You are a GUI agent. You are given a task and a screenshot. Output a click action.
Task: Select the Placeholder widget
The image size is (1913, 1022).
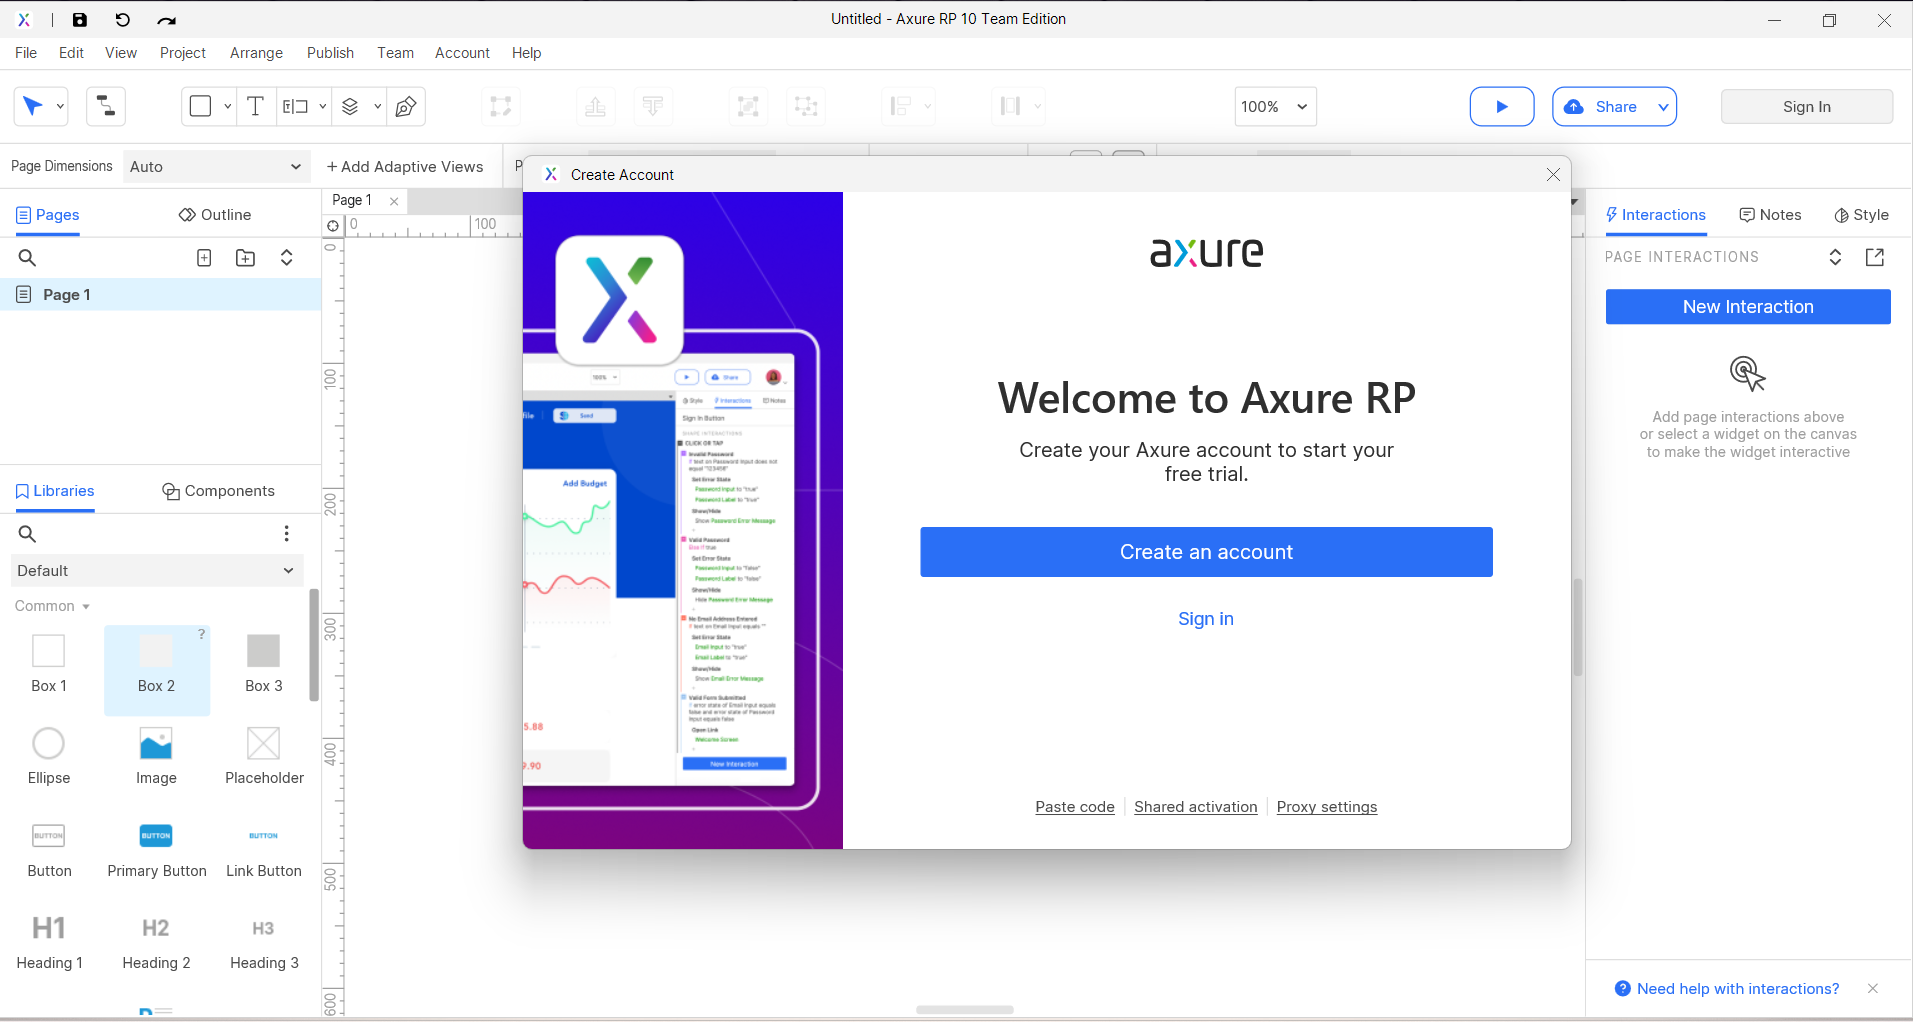click(x=264, y=756)
